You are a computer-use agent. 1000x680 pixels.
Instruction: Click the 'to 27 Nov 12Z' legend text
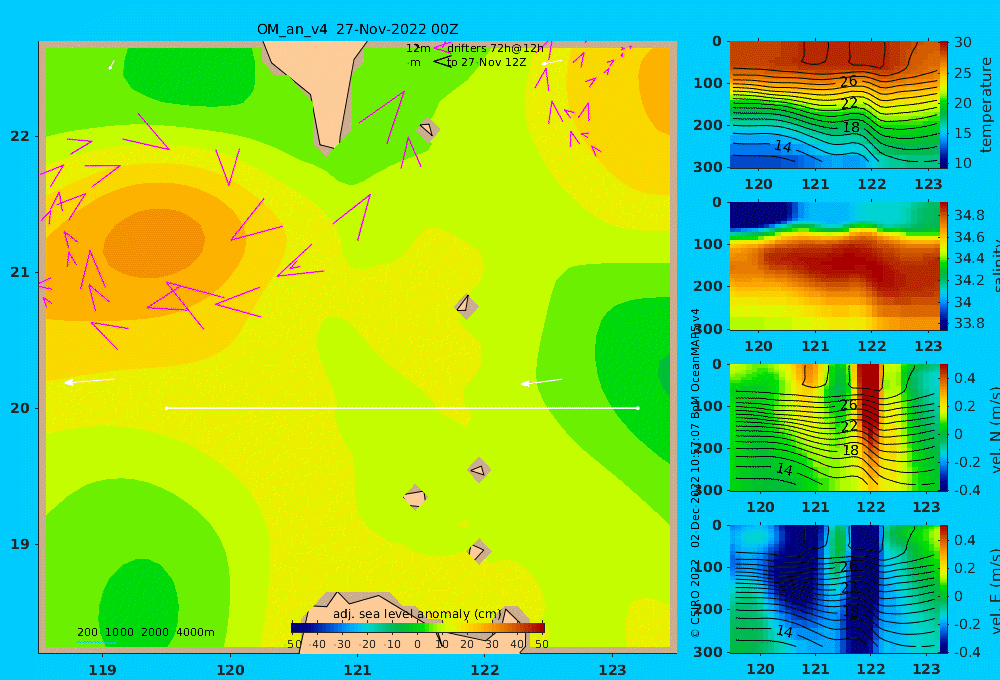pyautogui.click(x=487, y=62)
